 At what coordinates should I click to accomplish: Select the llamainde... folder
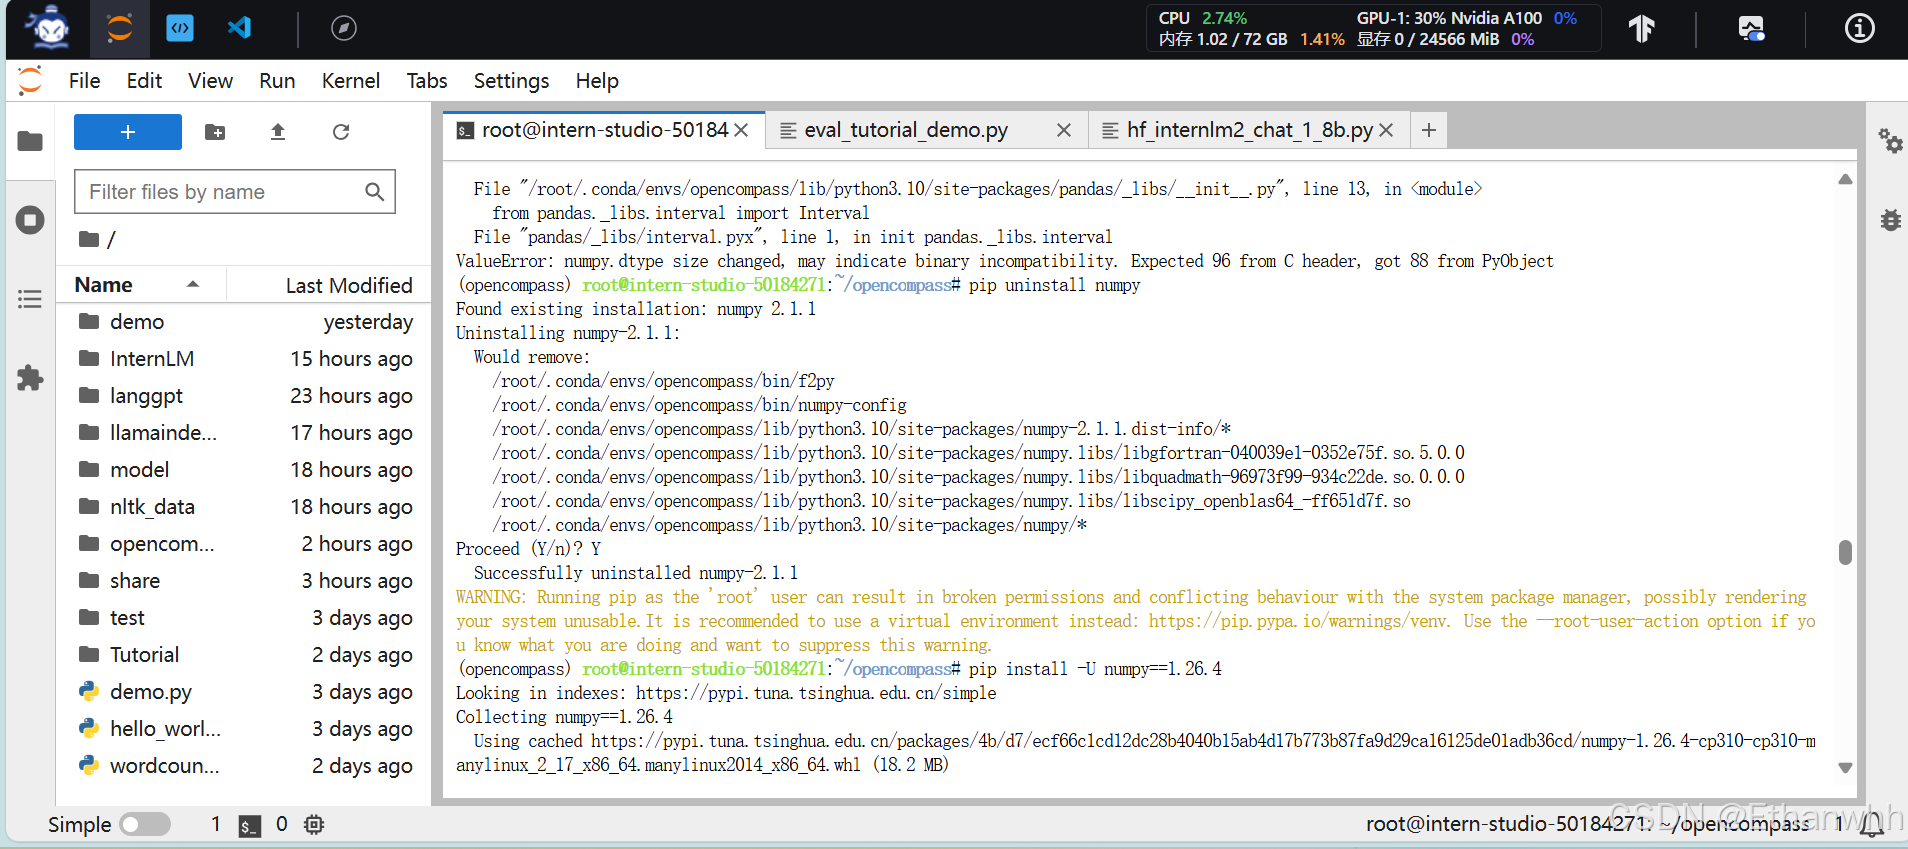pos(243,433)
